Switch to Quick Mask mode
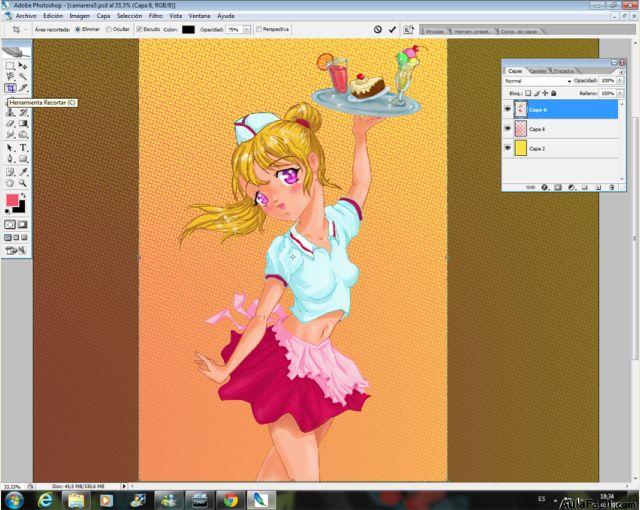Image resolution: width=640 pixels, height=510 pixels. click(22, 224)
